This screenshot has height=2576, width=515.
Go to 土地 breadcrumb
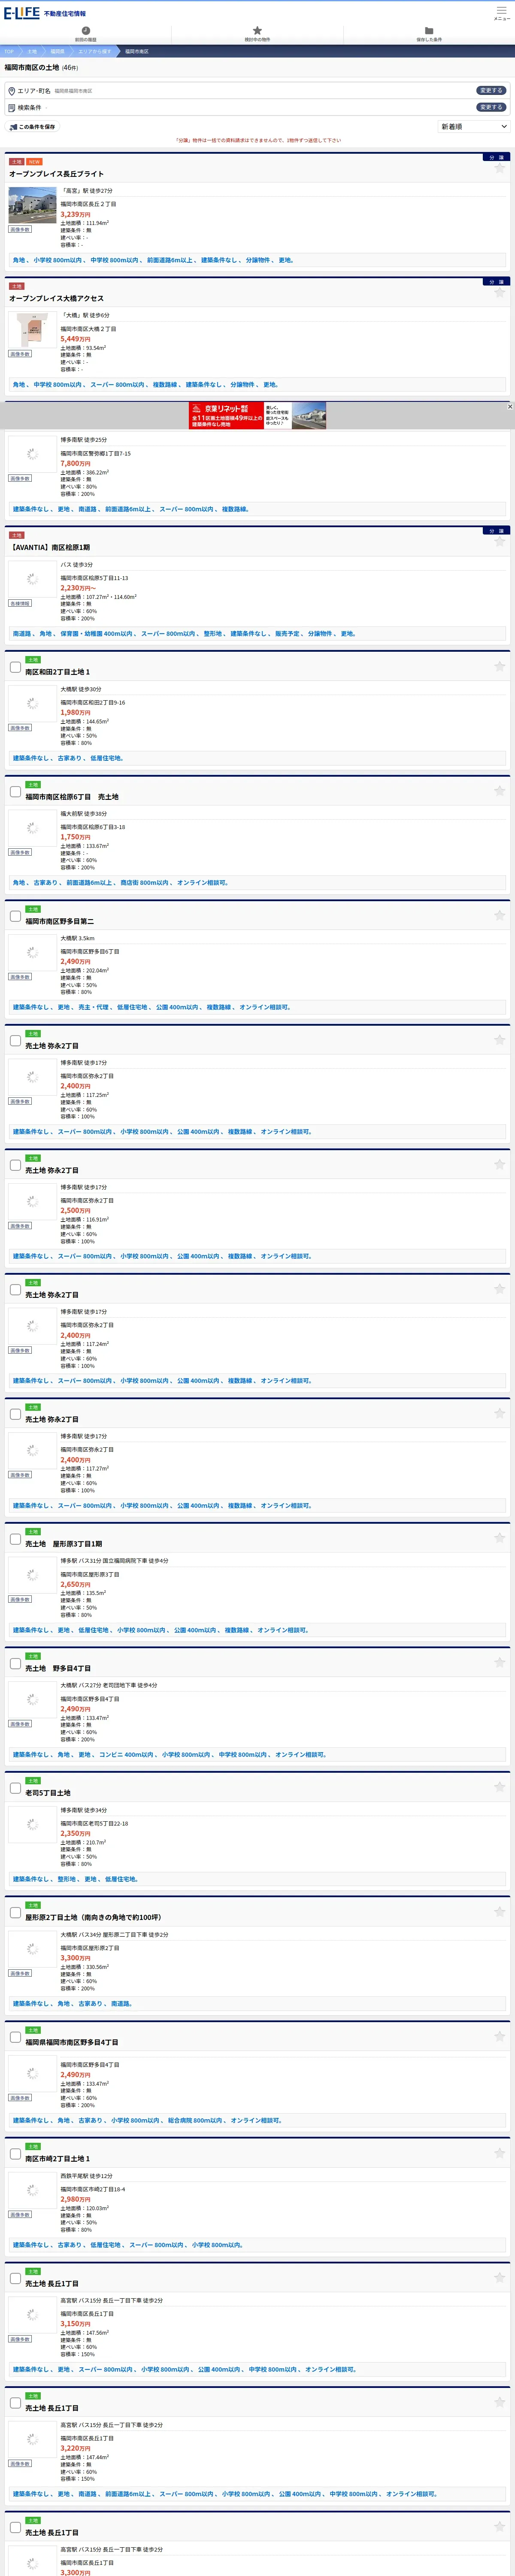[x=32, y=51]
